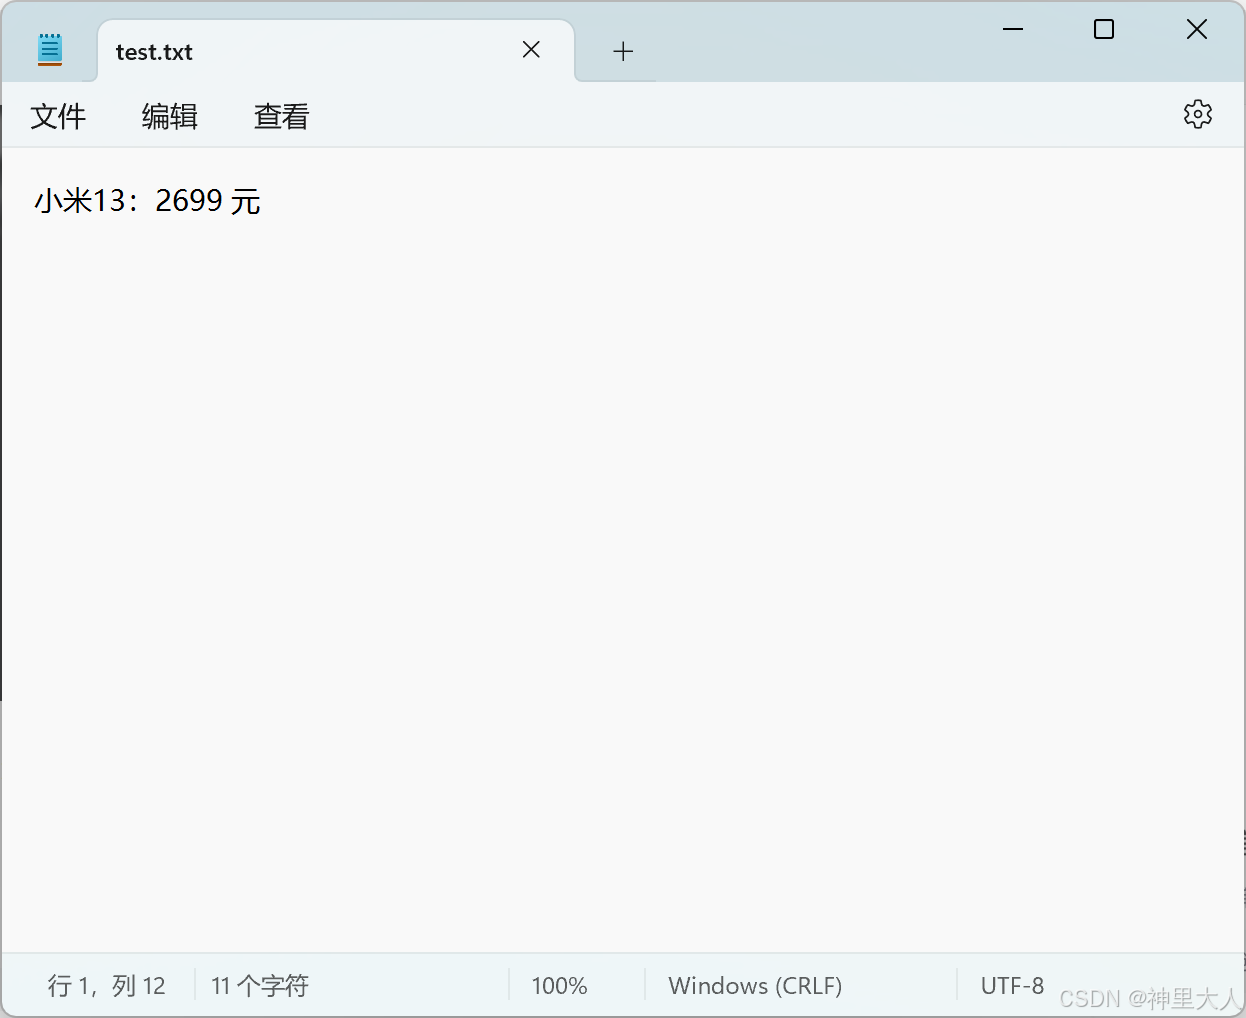Open Notepad settings gear

[1197, 114]
